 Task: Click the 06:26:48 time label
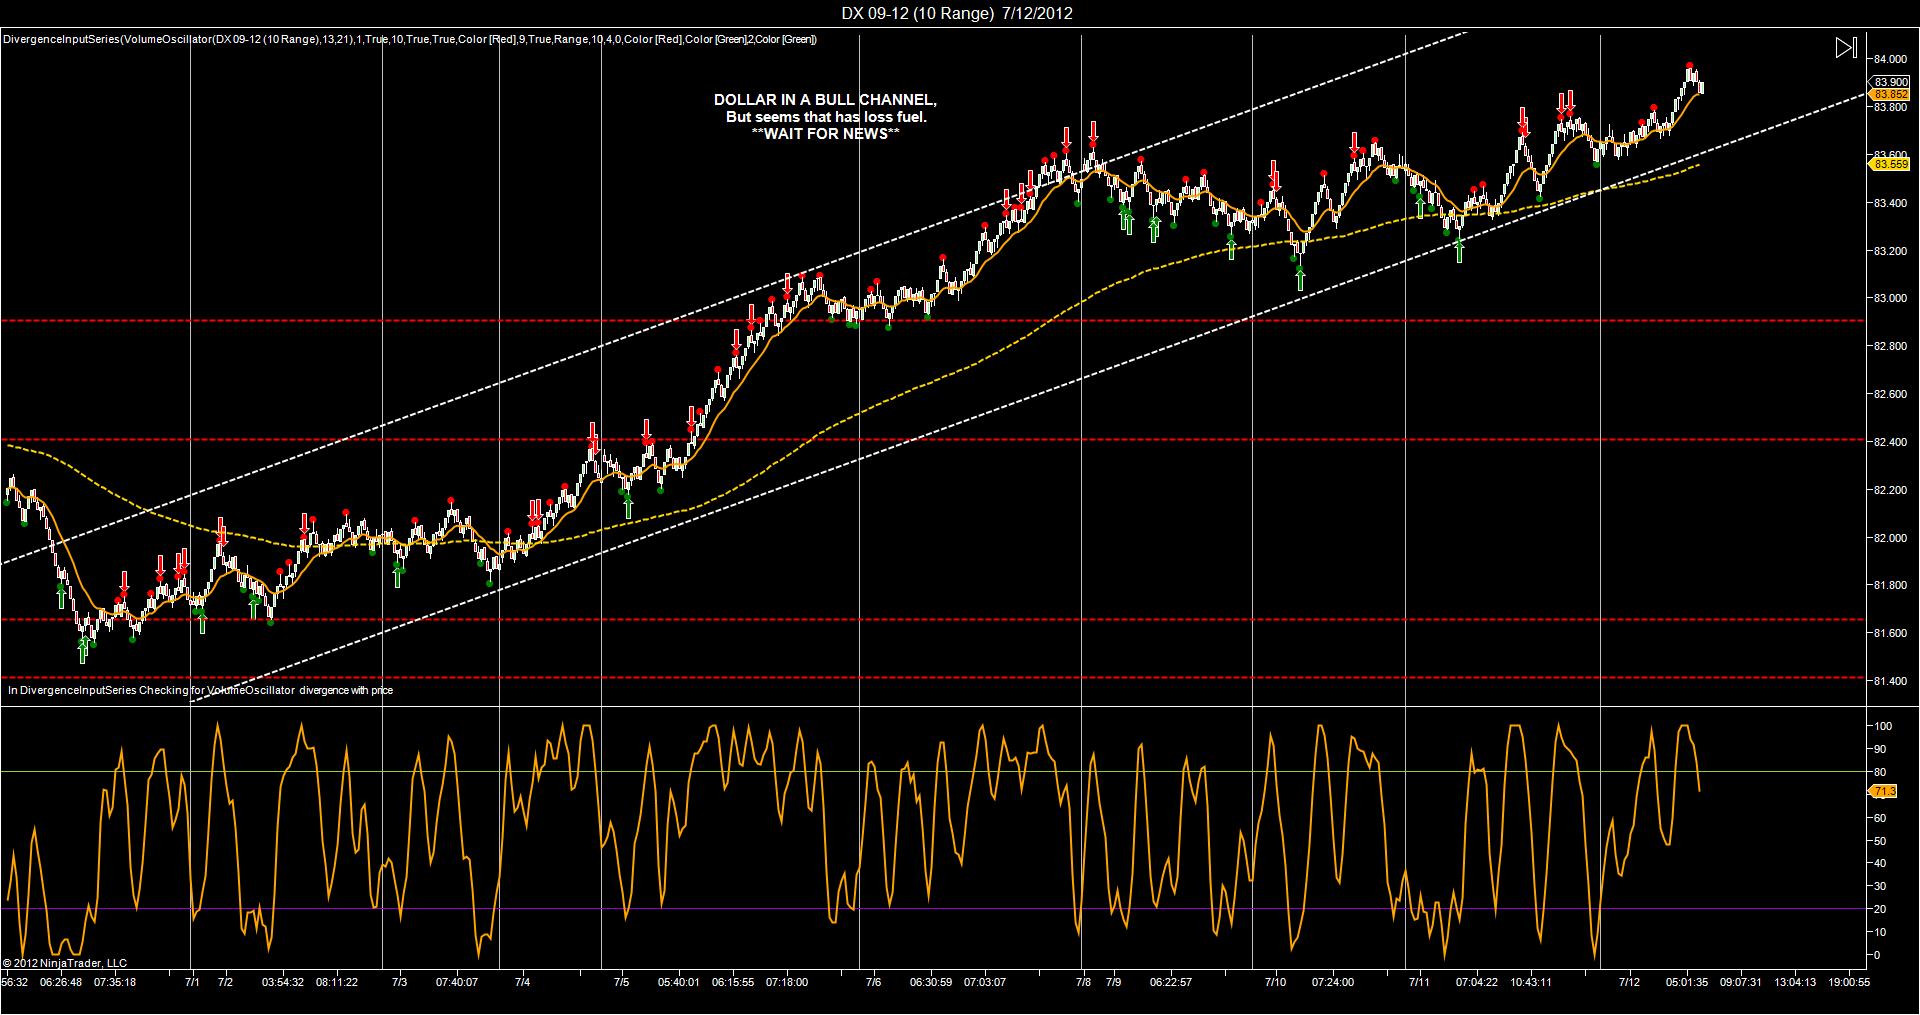click(x=60, y=982)
